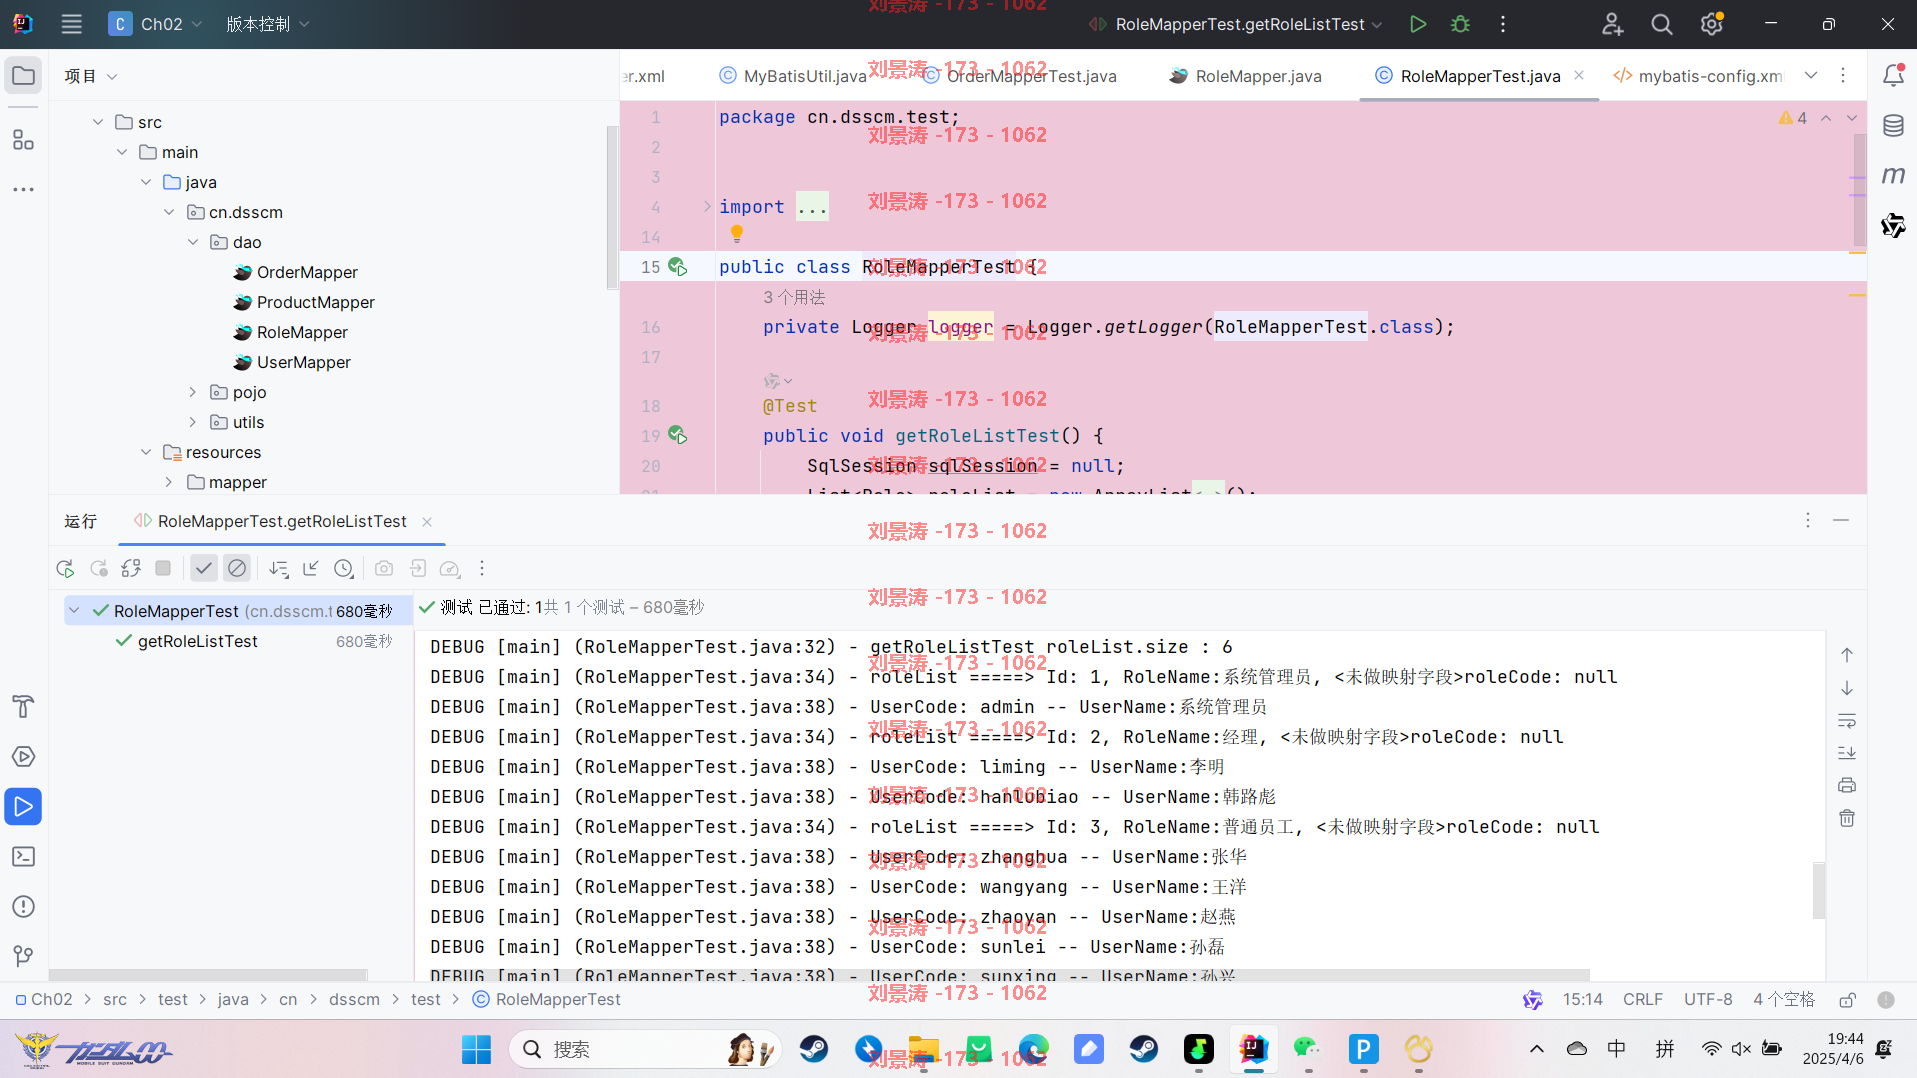
Task: Open the Terminal tool window
Action: click(23, 857)
